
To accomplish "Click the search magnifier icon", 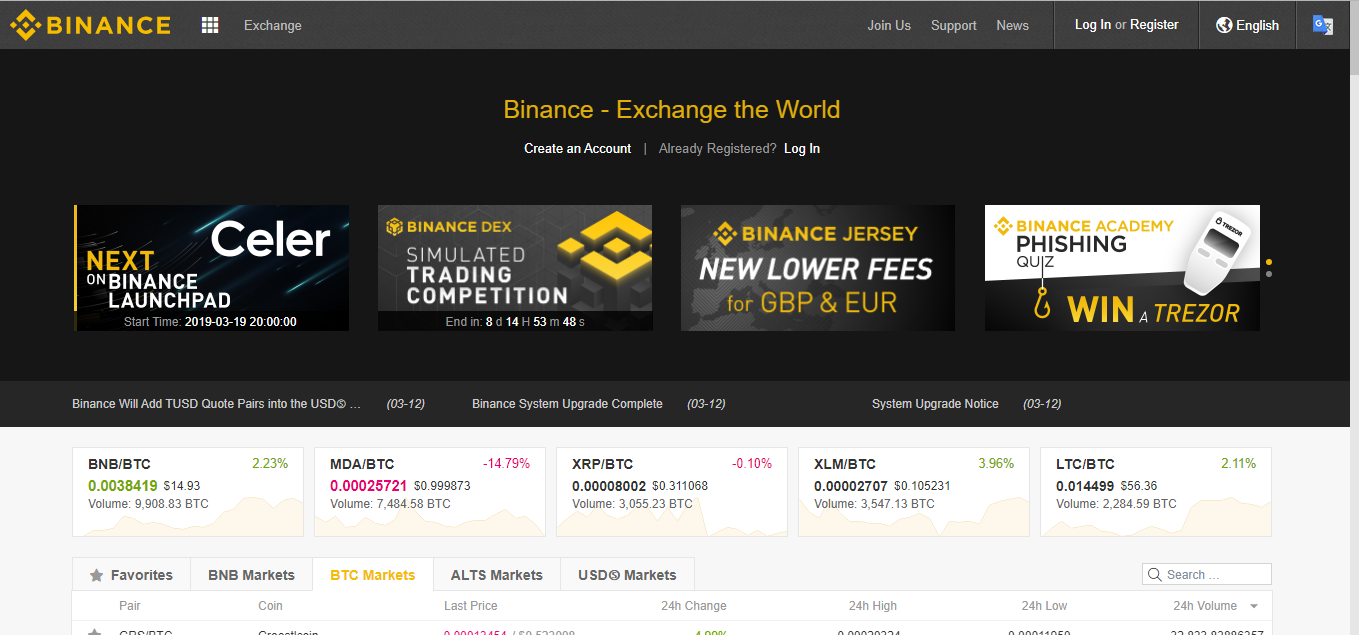I will click(x=1156, y=574).
